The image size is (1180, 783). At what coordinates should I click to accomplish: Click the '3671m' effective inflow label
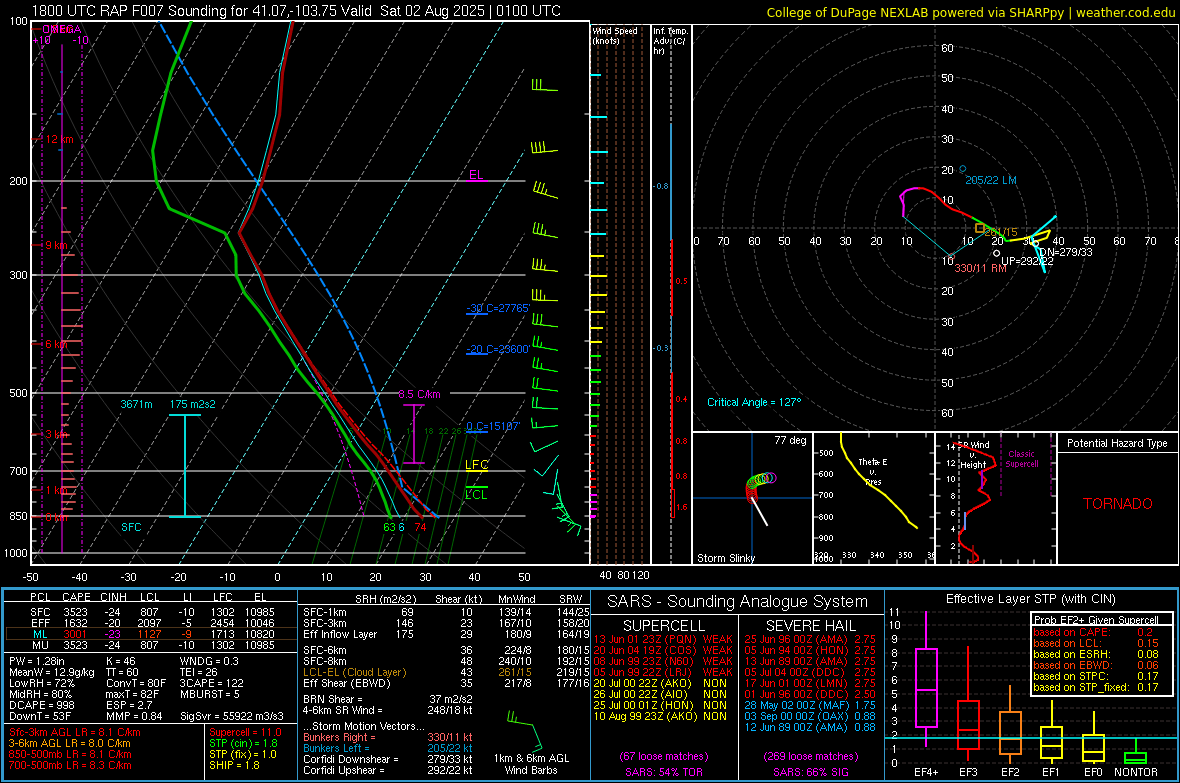tap(136, 404)
